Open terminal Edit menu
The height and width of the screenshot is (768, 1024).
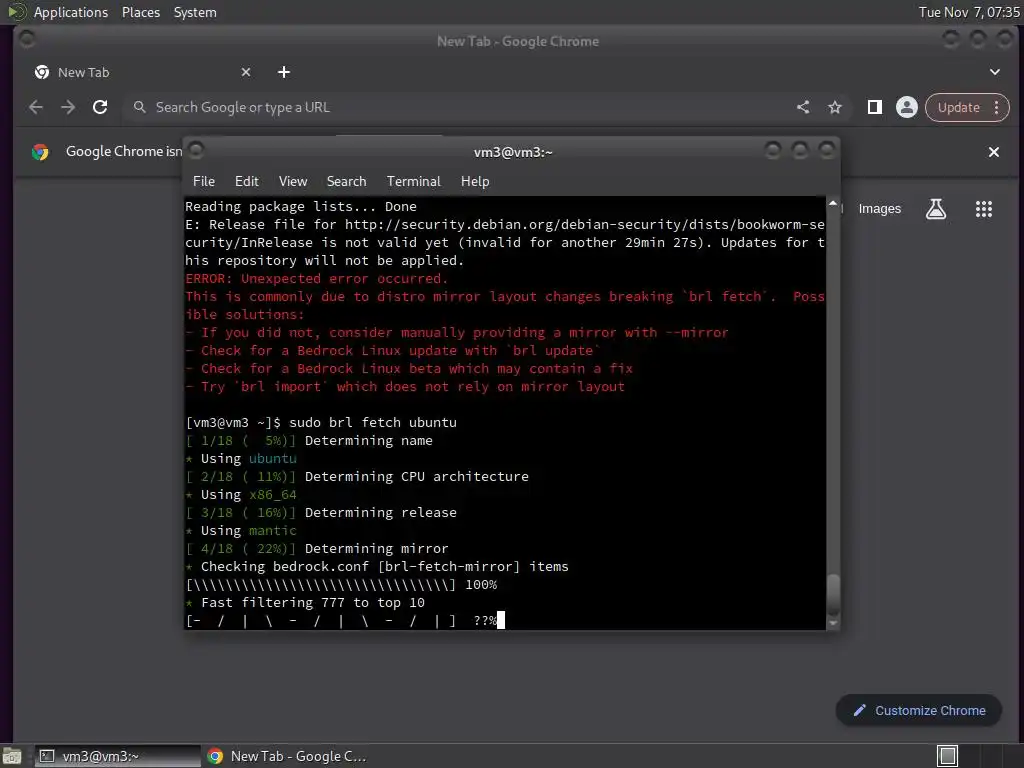(x=247, y=182)
